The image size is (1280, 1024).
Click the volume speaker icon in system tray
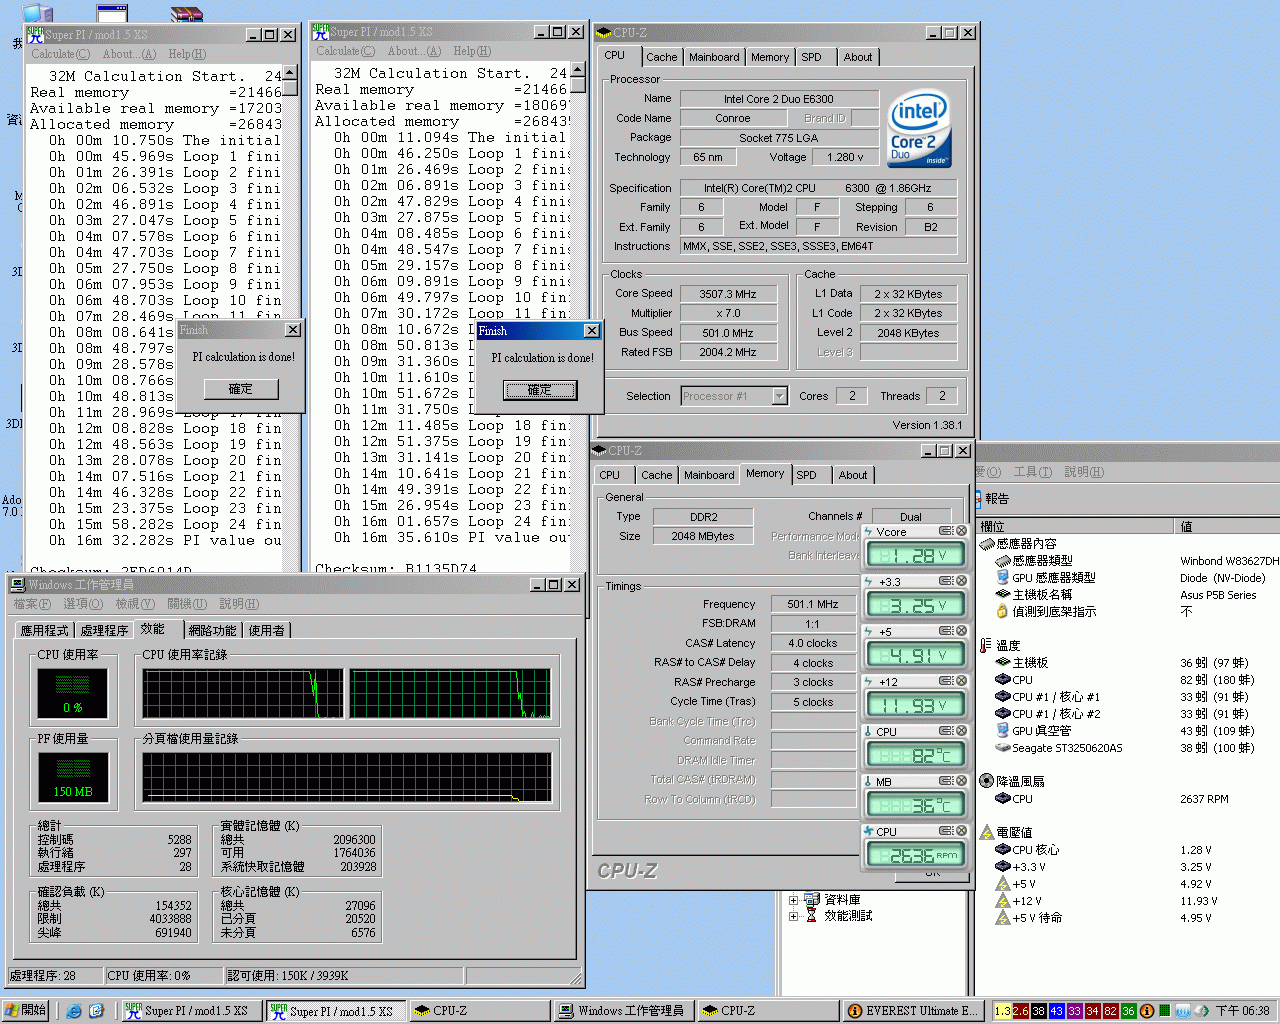[1202, 1011]
